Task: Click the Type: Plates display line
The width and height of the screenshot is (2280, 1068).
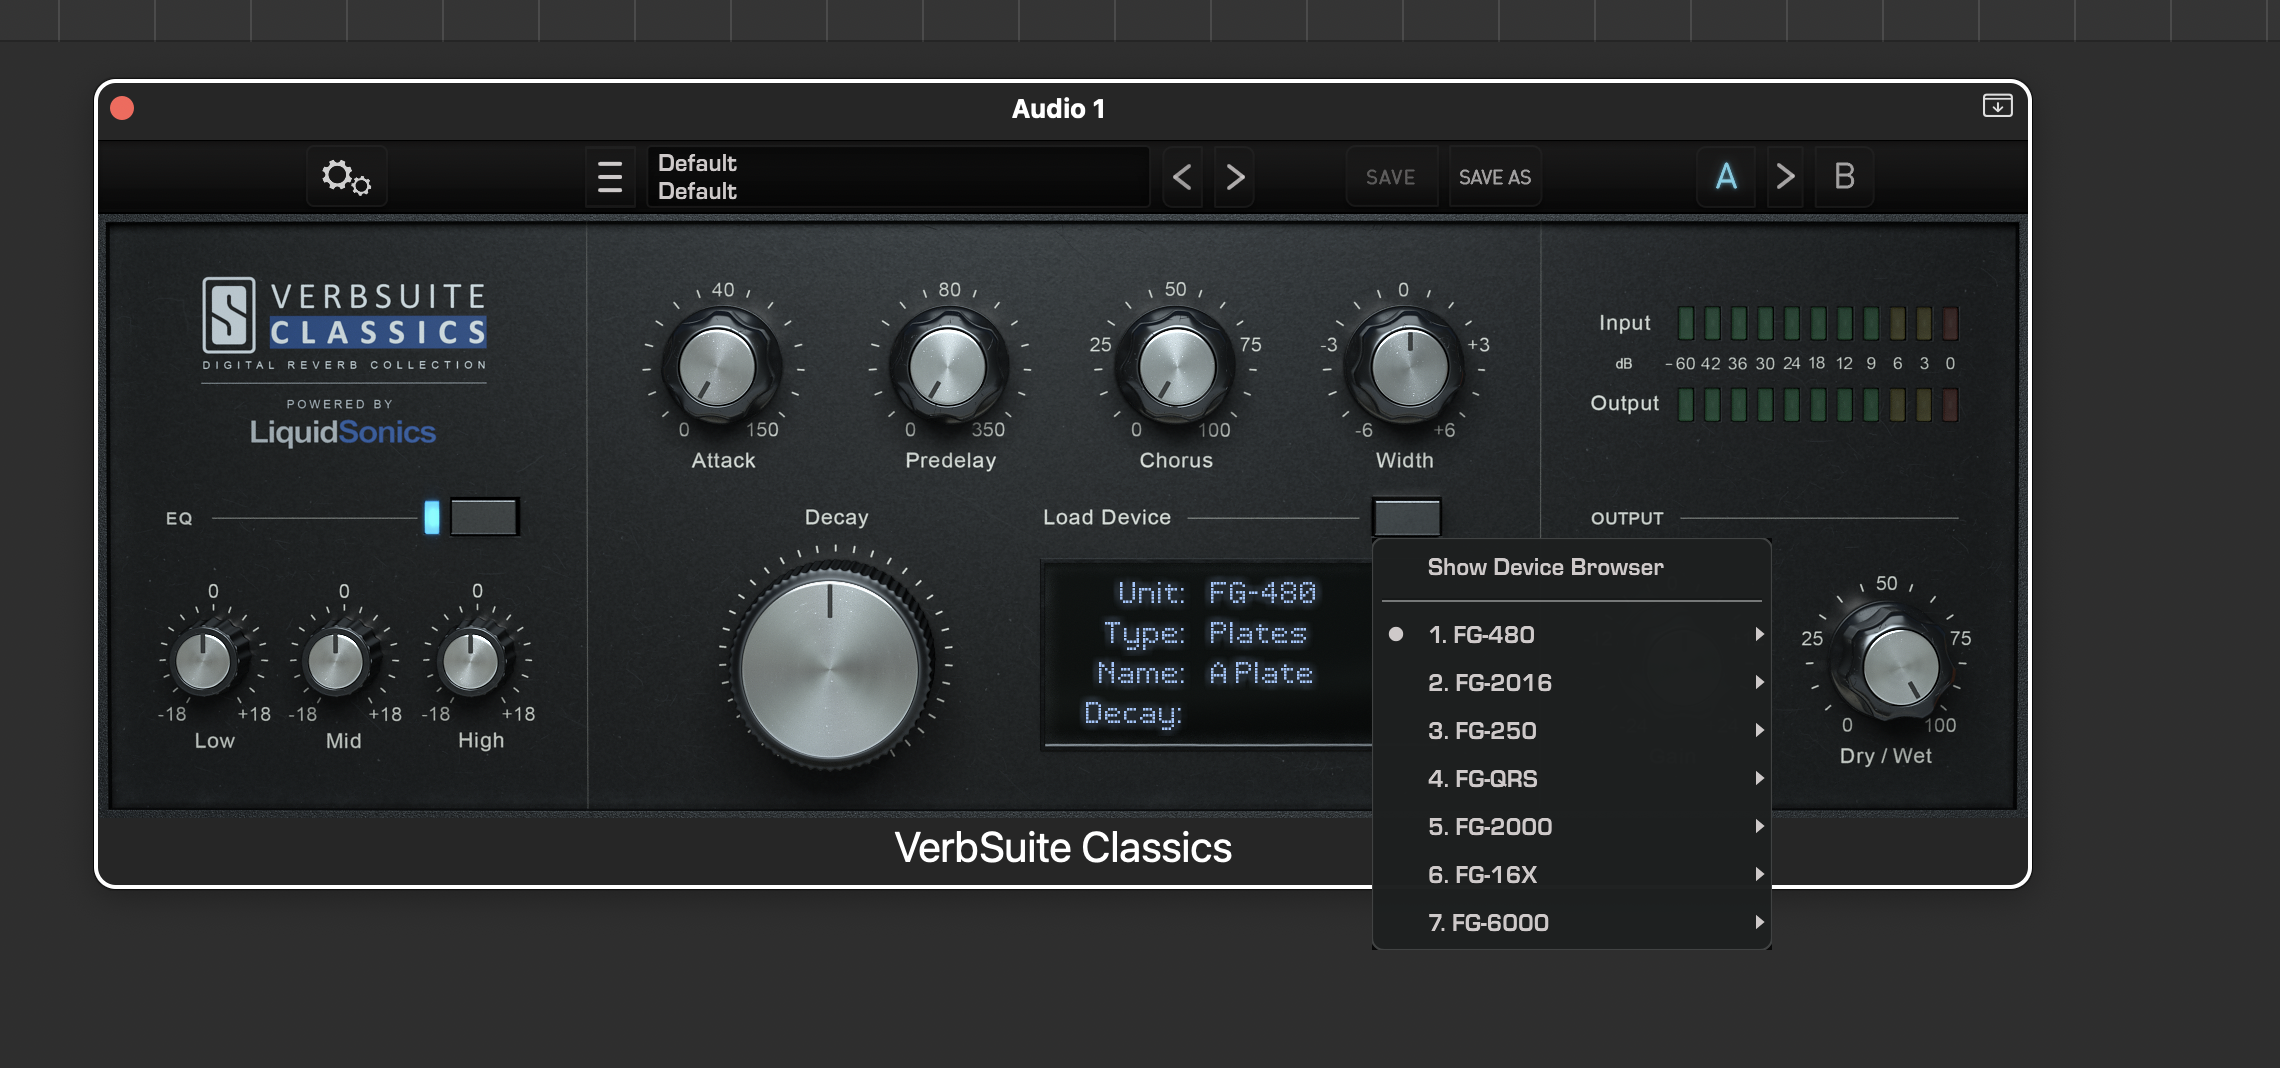Action: point(1205,634)
